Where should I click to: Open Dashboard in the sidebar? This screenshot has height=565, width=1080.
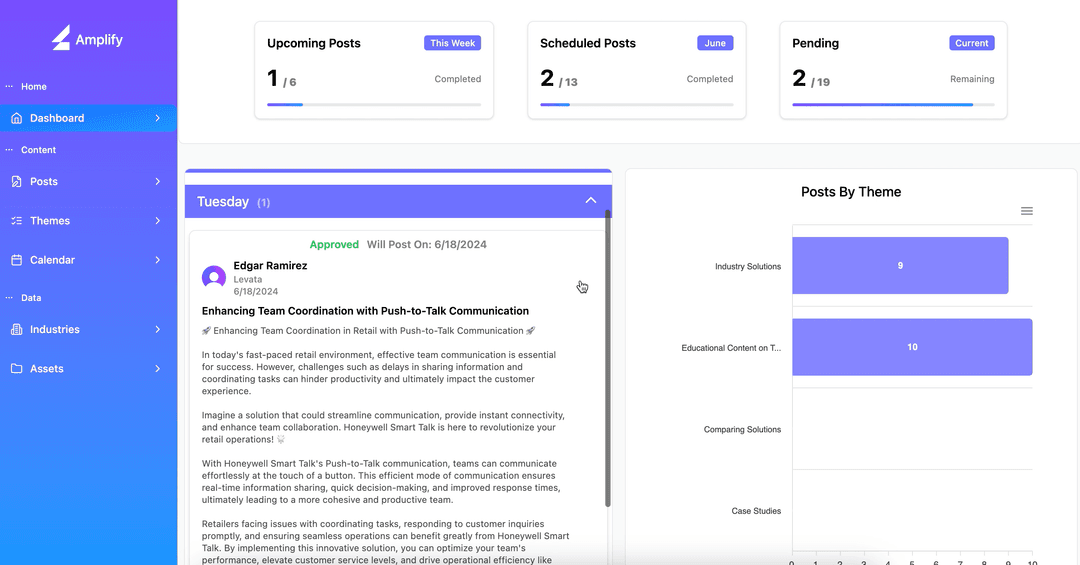click(88, 119)
